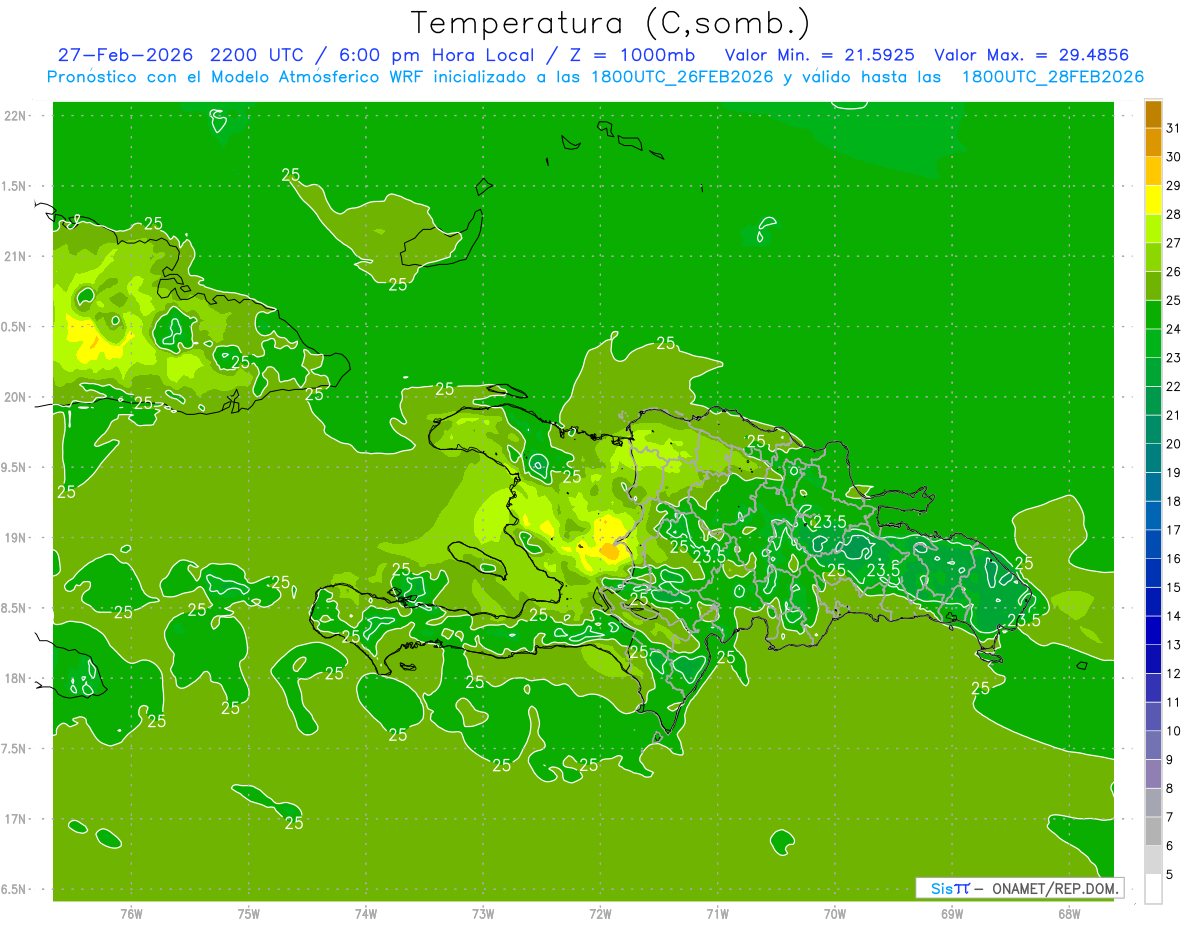Select "Valor Max. = 29.4856" text
Image resolution: width=1200 pixels, height=927 pixels.
point(1031,55)
